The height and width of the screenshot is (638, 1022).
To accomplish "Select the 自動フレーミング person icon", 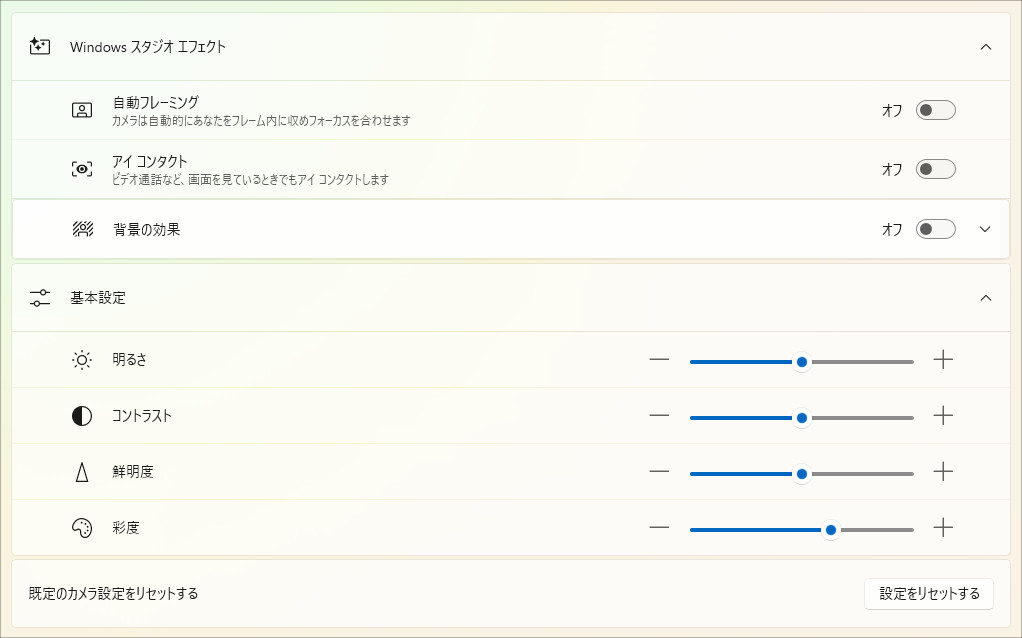I will 82,110.
